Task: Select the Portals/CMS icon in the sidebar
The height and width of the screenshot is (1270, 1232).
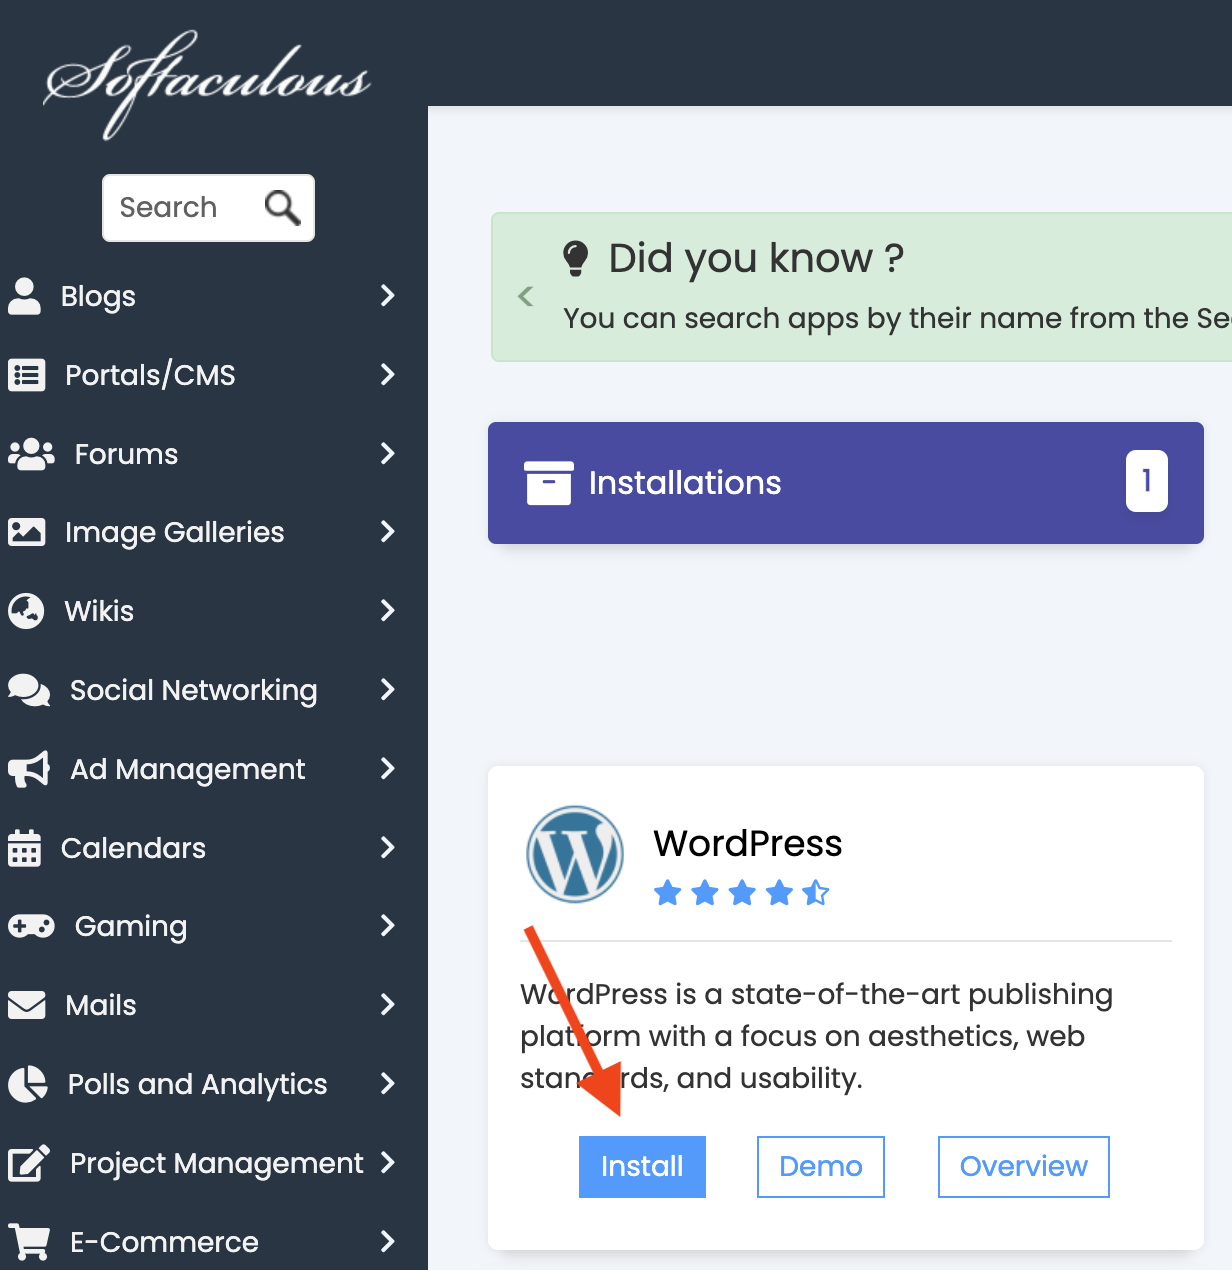Action: pyautogui.click(x=25, y=375)
